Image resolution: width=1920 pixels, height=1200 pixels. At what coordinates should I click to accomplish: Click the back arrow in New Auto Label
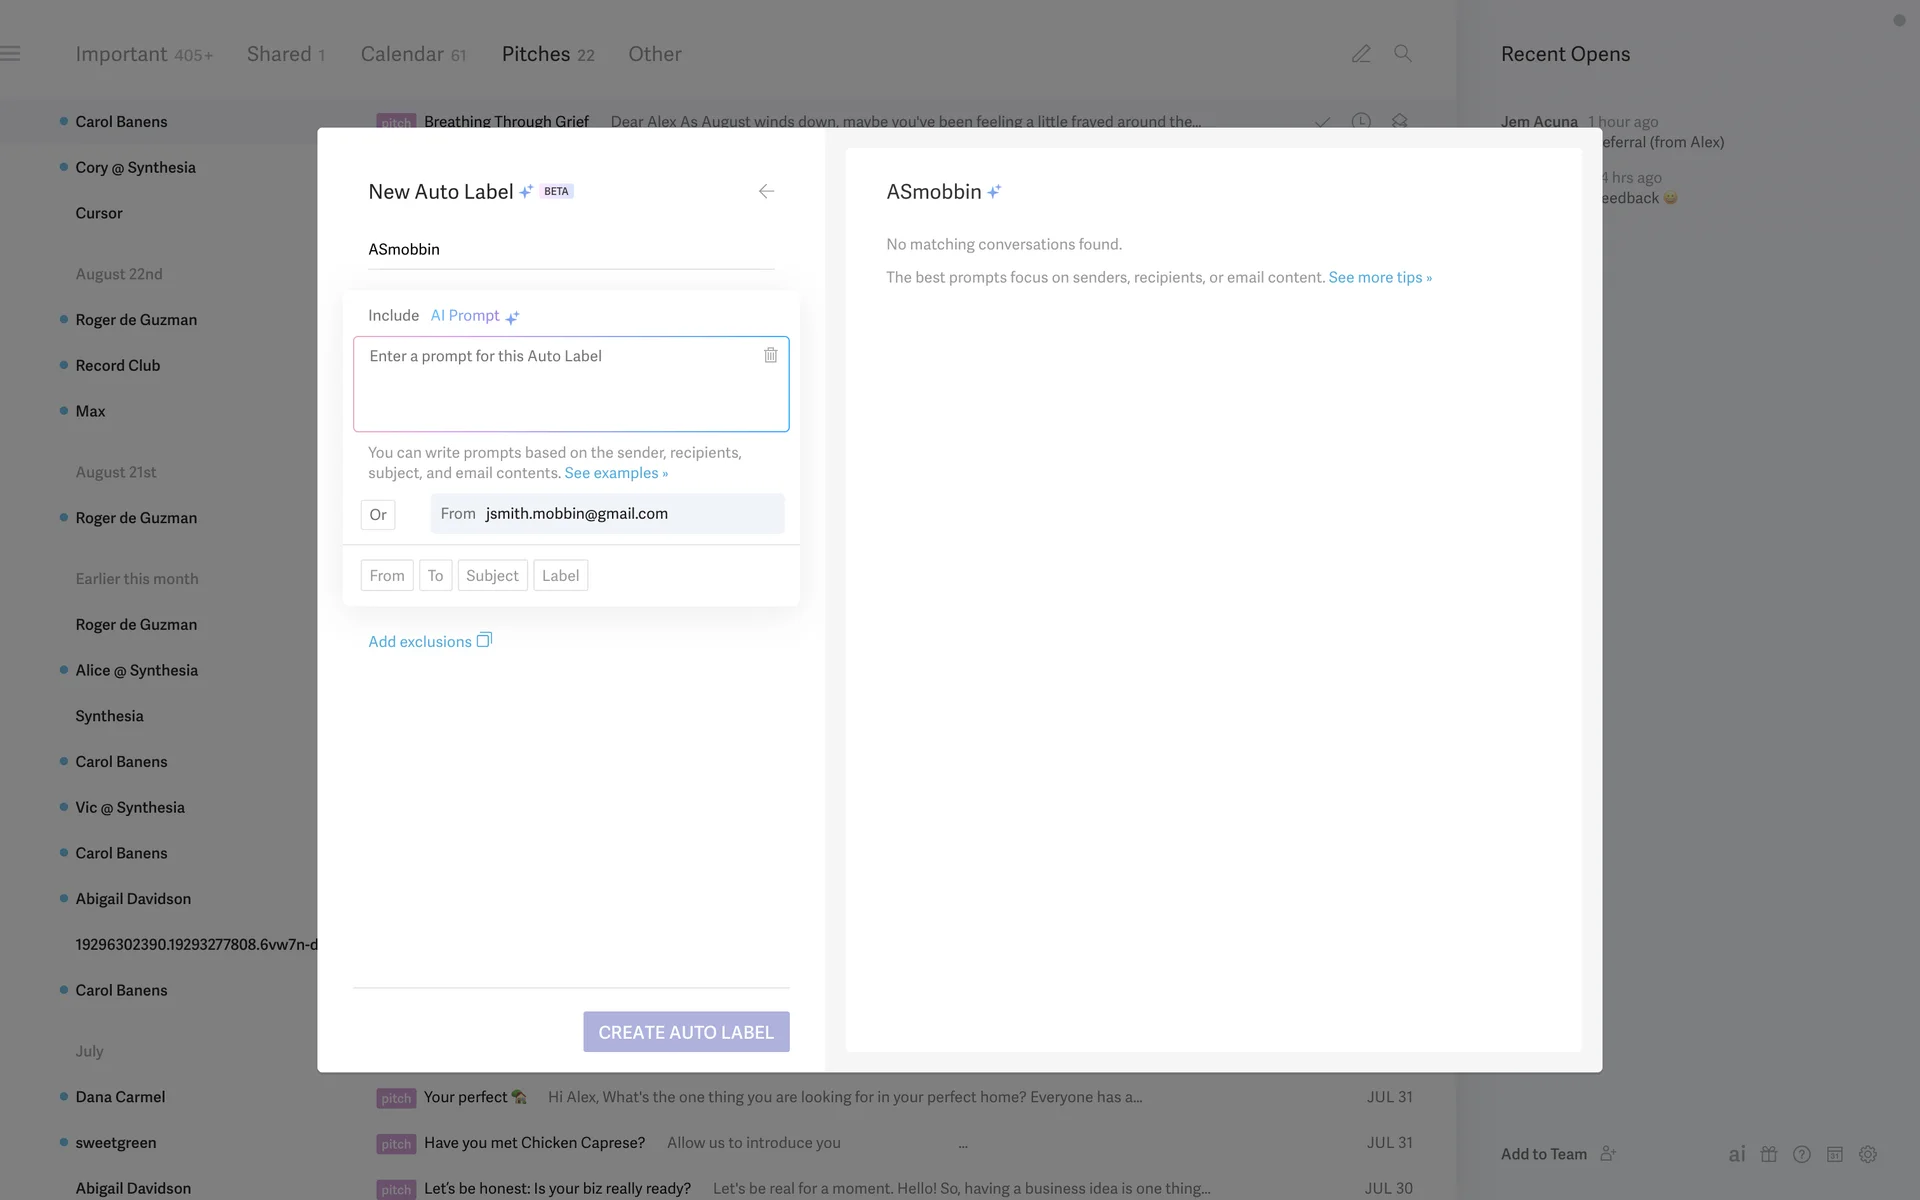point(766,191)
